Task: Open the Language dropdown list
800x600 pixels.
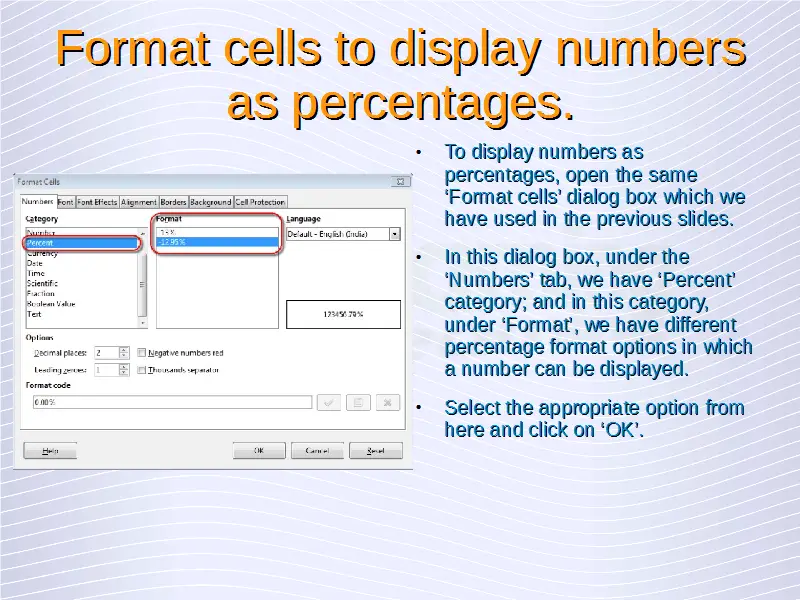Action: 394,234
